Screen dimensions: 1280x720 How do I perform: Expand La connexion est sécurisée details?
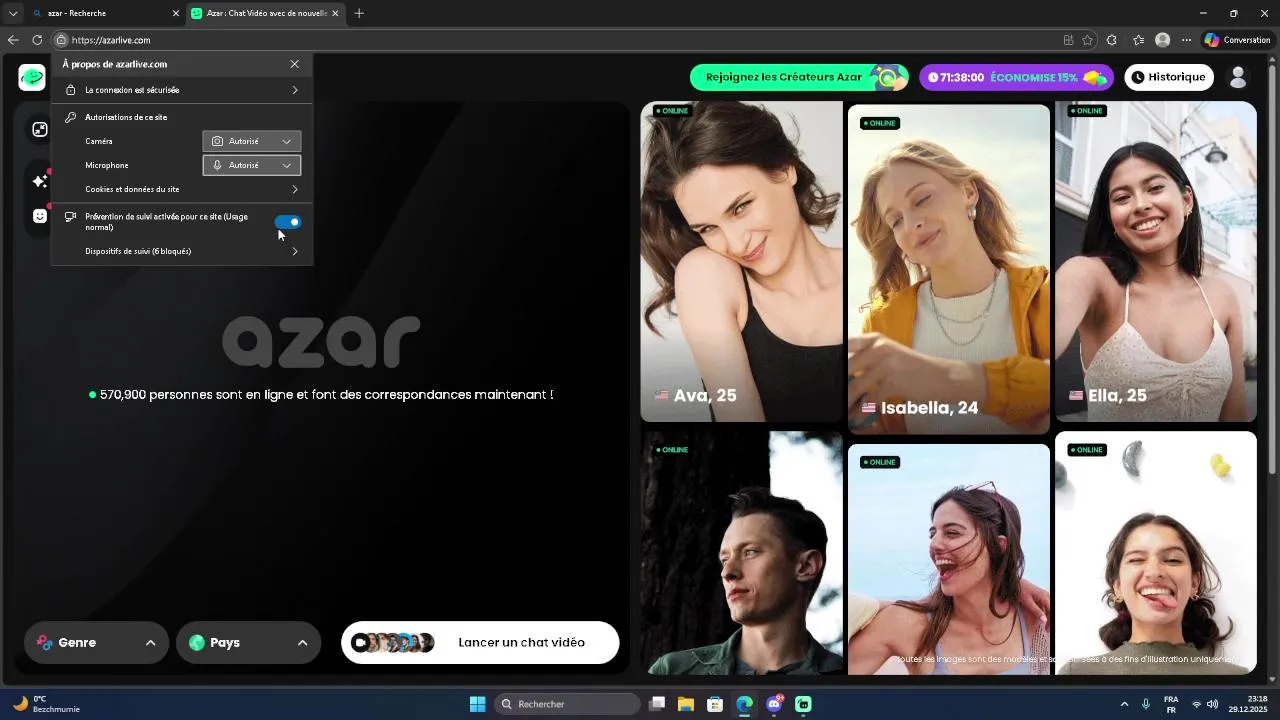(x=182, y=90)
